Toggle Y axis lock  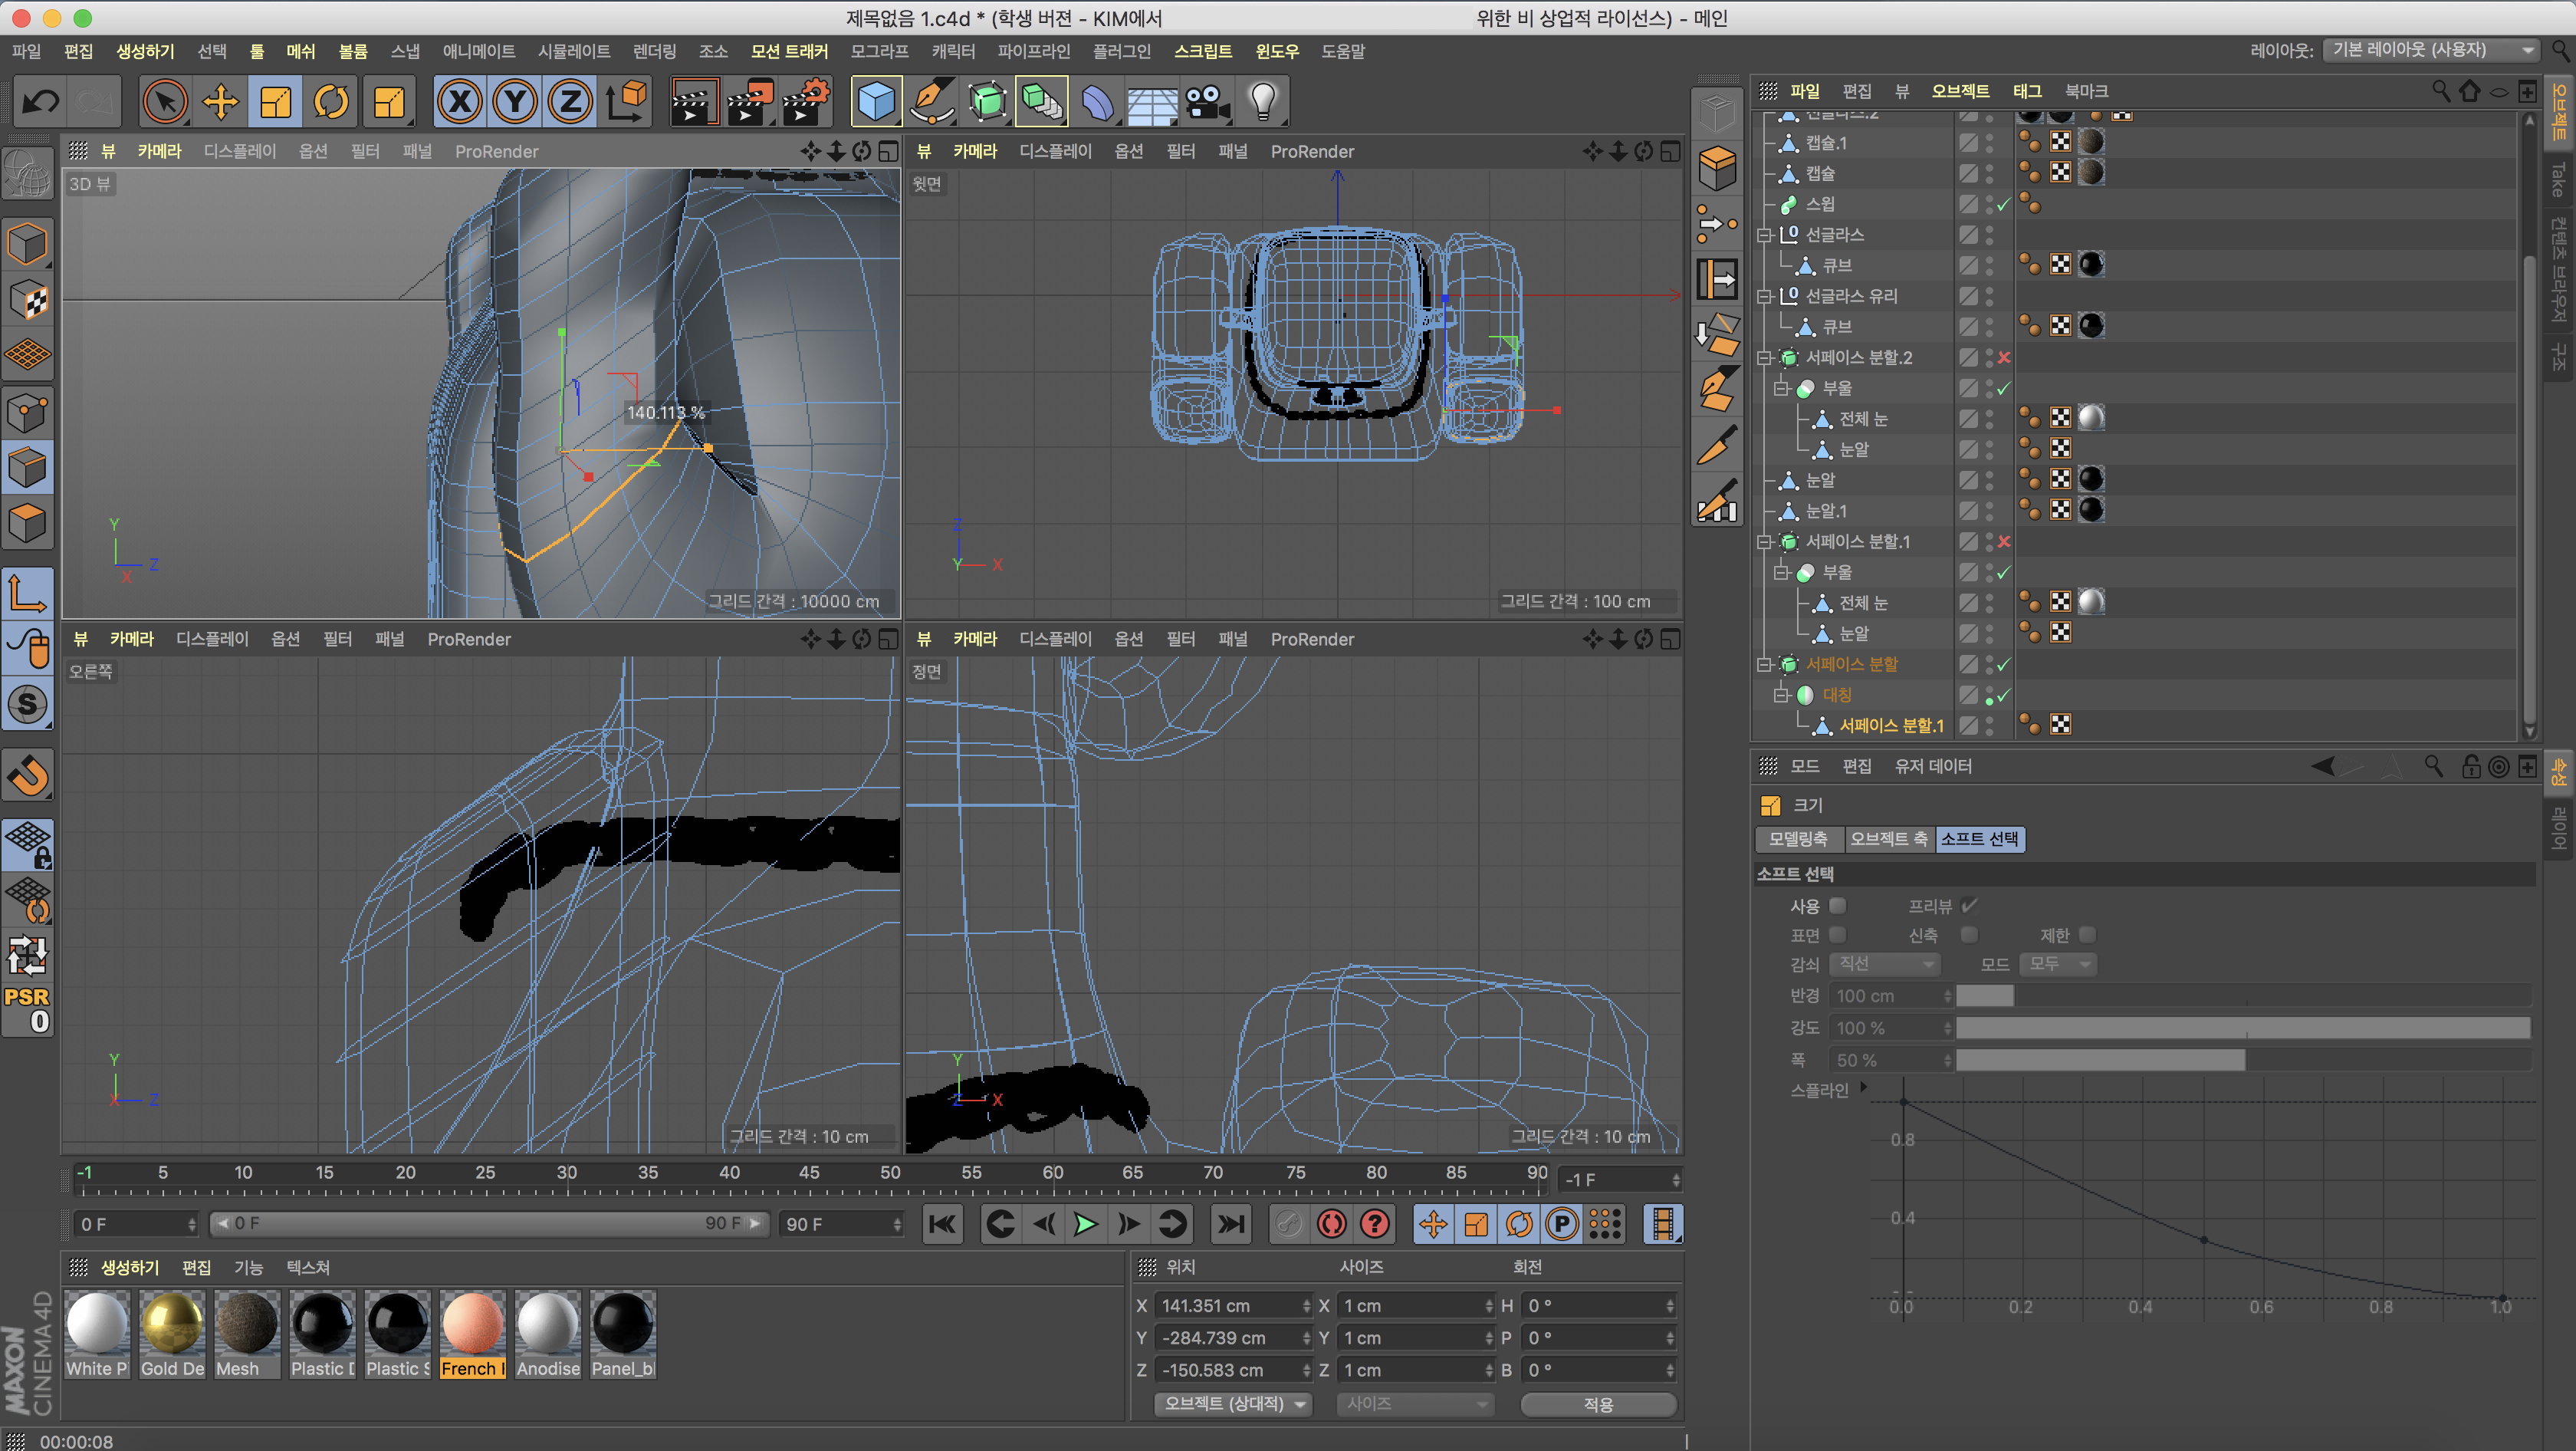pos(515,101)
